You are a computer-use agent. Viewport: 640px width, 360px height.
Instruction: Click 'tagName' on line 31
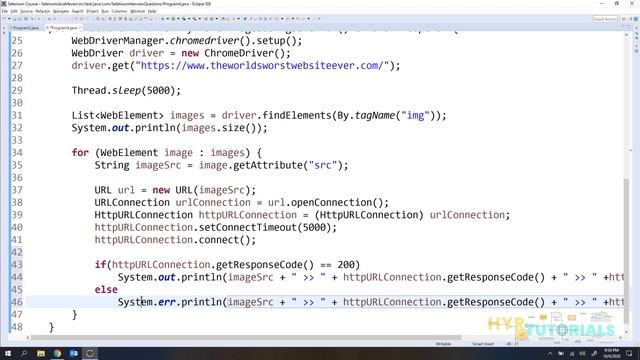click(375, 116)
